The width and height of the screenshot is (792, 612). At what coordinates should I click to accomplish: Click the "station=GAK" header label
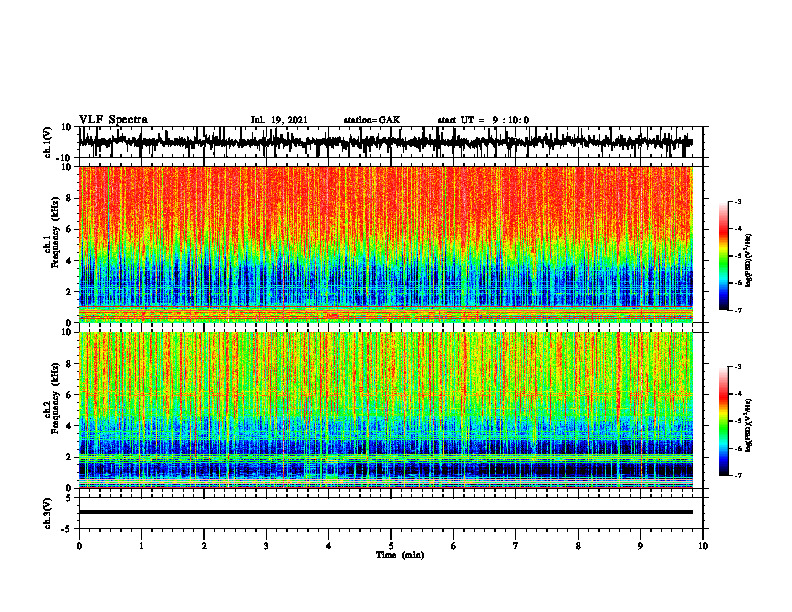click(372, 120)
